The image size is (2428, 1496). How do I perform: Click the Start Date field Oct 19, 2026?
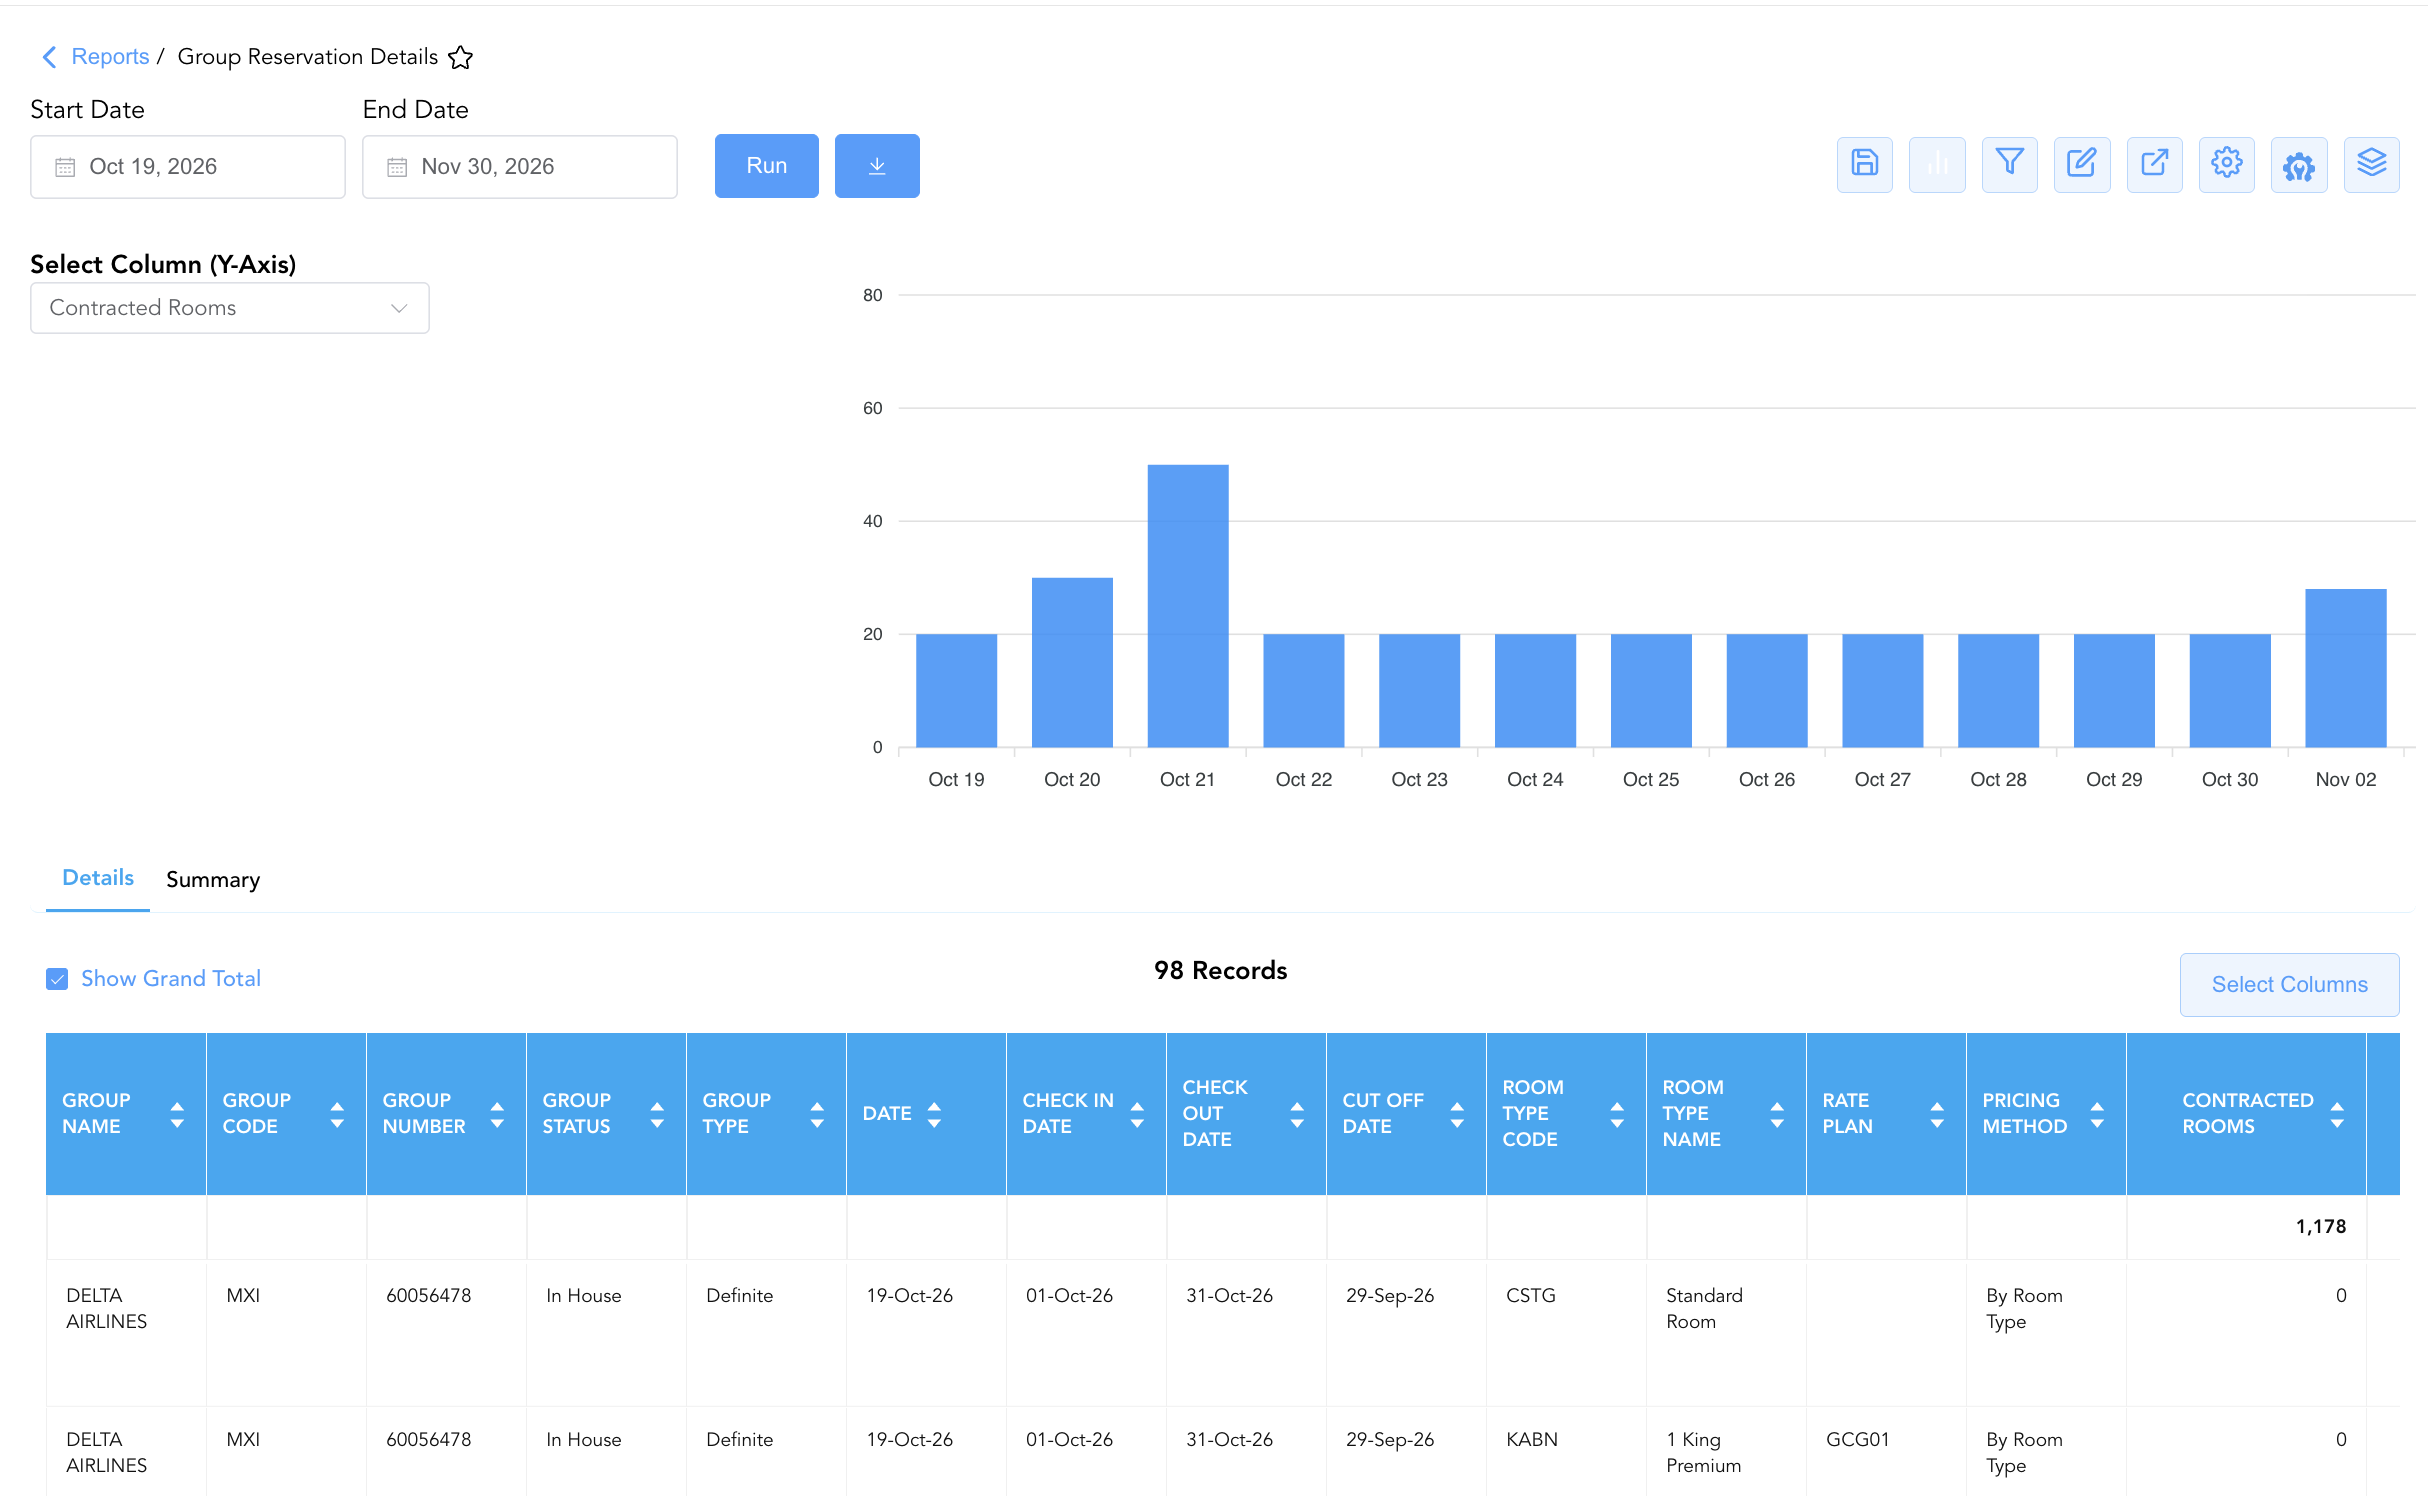tap(188, 167)
